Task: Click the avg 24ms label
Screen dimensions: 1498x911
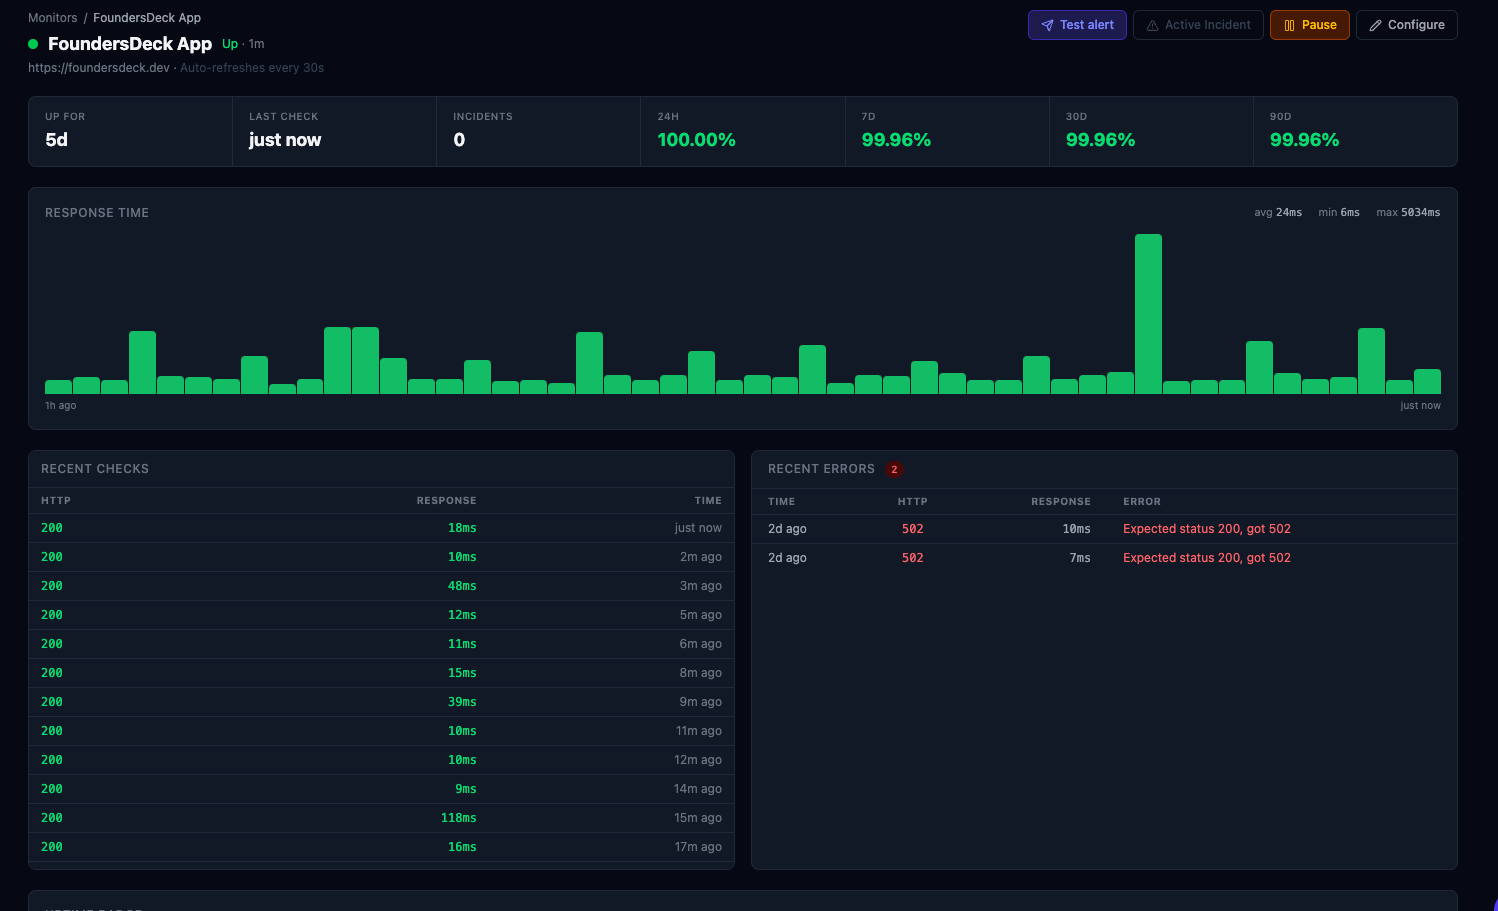Action: [1278, 213]
